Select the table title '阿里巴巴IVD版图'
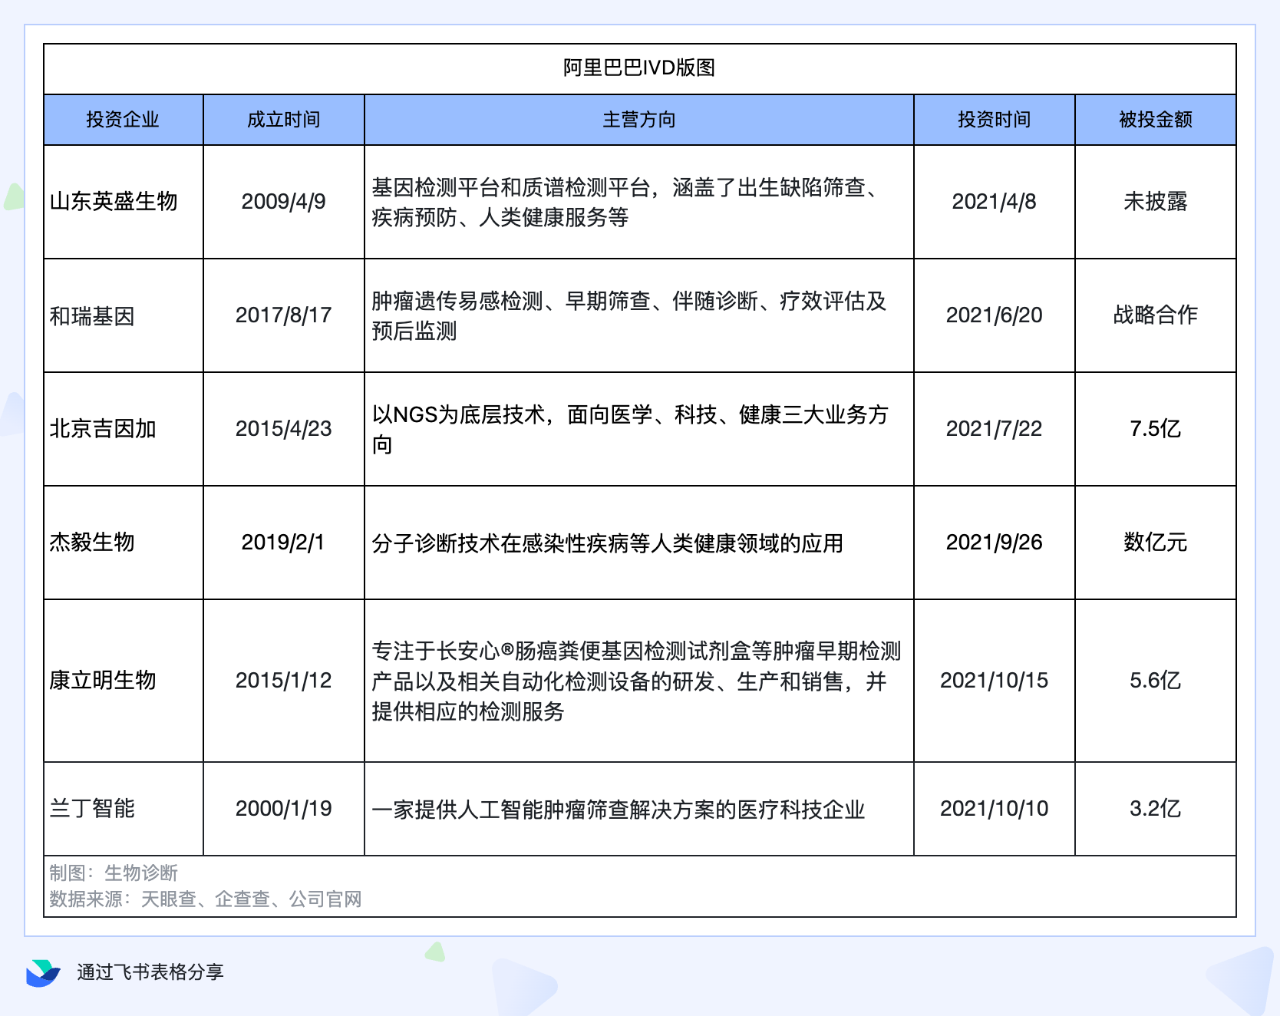 click(639, 68)
